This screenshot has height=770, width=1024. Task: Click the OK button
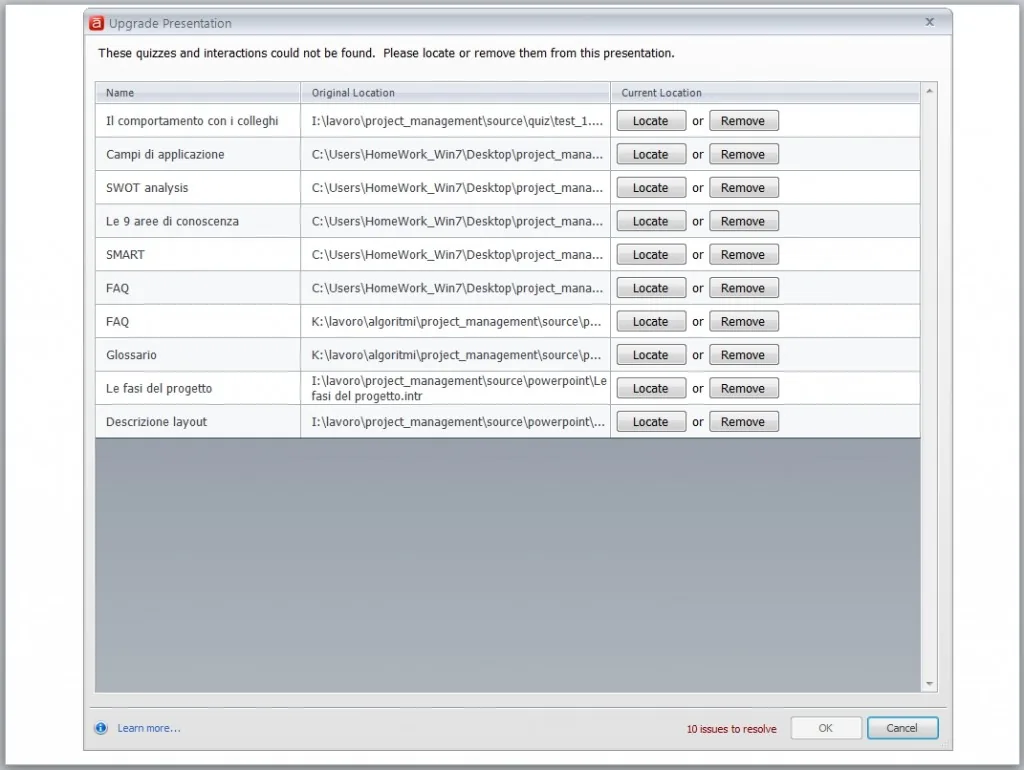coord(825,728)
